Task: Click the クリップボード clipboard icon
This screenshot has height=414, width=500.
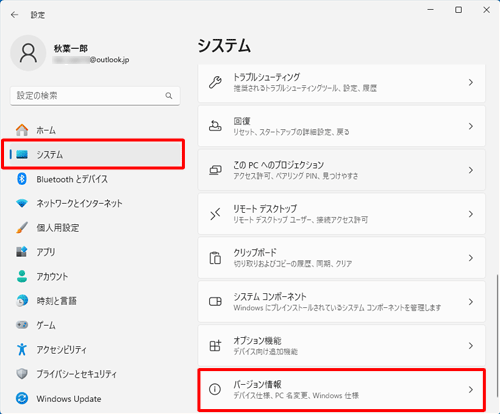Action: 215,258
